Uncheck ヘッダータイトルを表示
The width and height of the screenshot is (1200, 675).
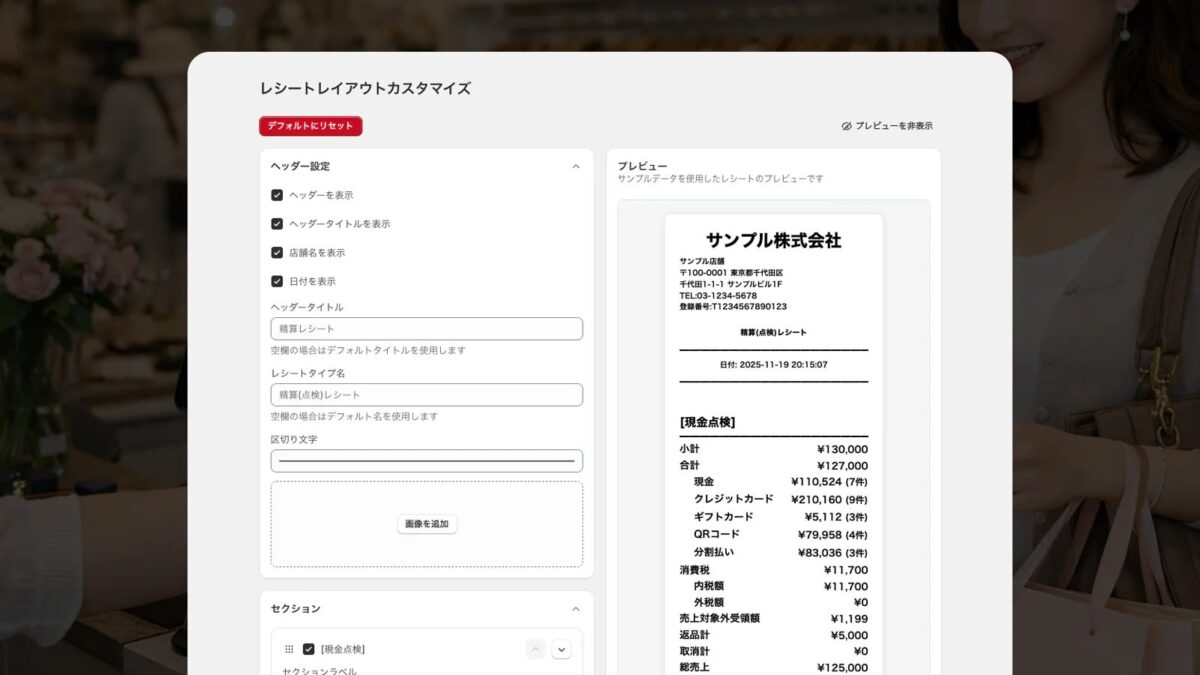(x=277, y=224)
